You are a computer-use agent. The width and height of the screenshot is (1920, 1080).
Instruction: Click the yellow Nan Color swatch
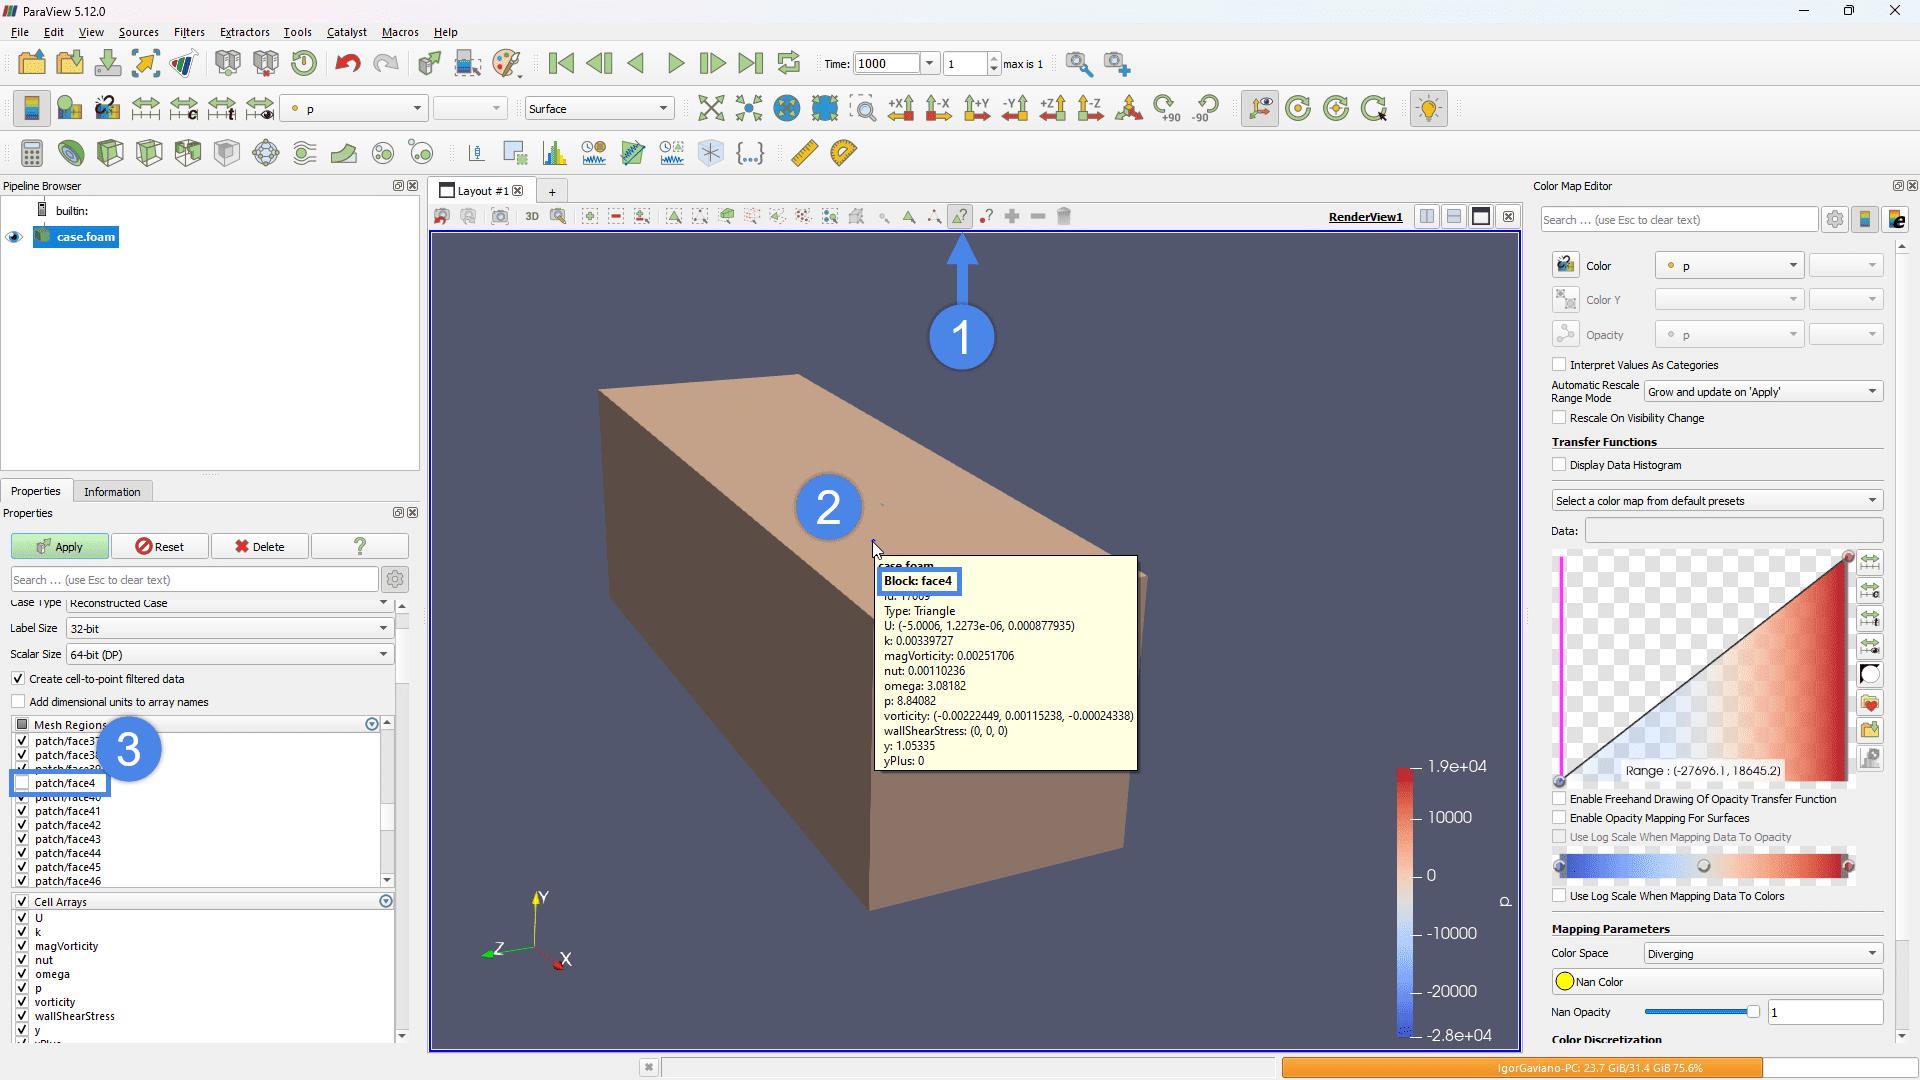pyautogui.click(x=1565, y=982)
